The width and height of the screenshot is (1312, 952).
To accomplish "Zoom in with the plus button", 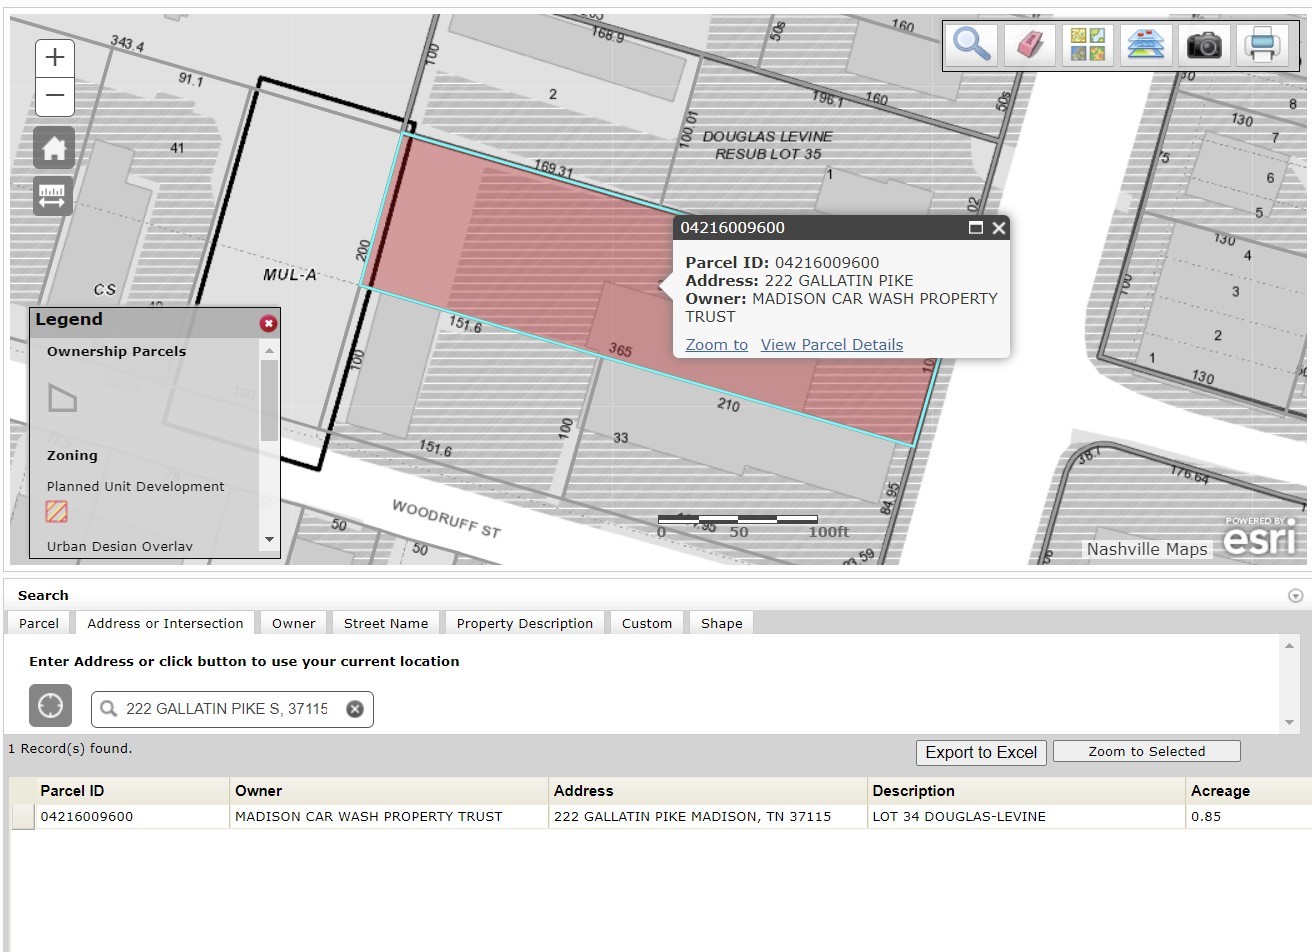I will click(x=55, y=58).
